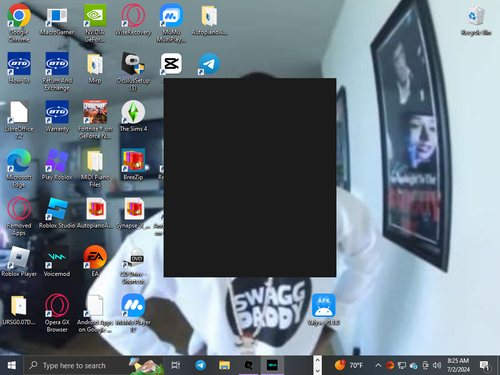Open the notification center icon

click(485, 366)
